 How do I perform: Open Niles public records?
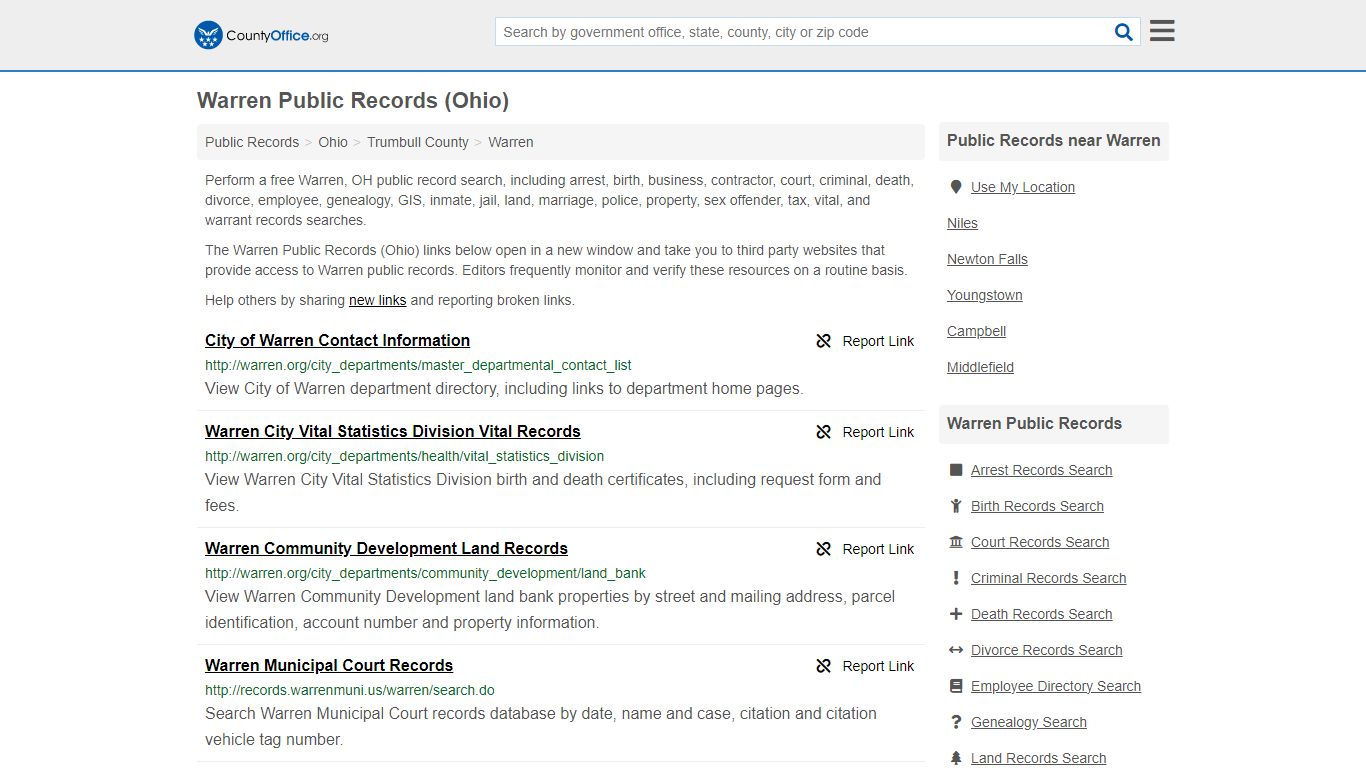point(962,223)
